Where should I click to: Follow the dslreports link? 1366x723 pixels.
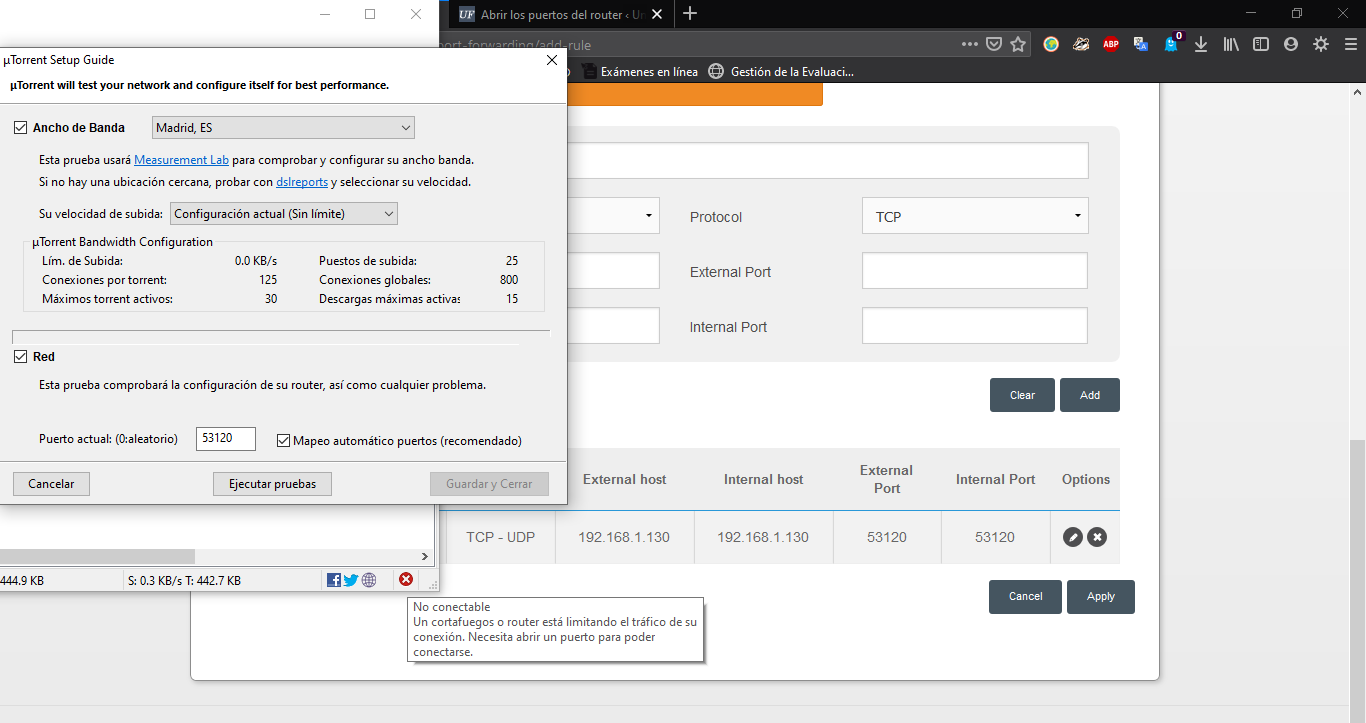[x=301, y=182]
